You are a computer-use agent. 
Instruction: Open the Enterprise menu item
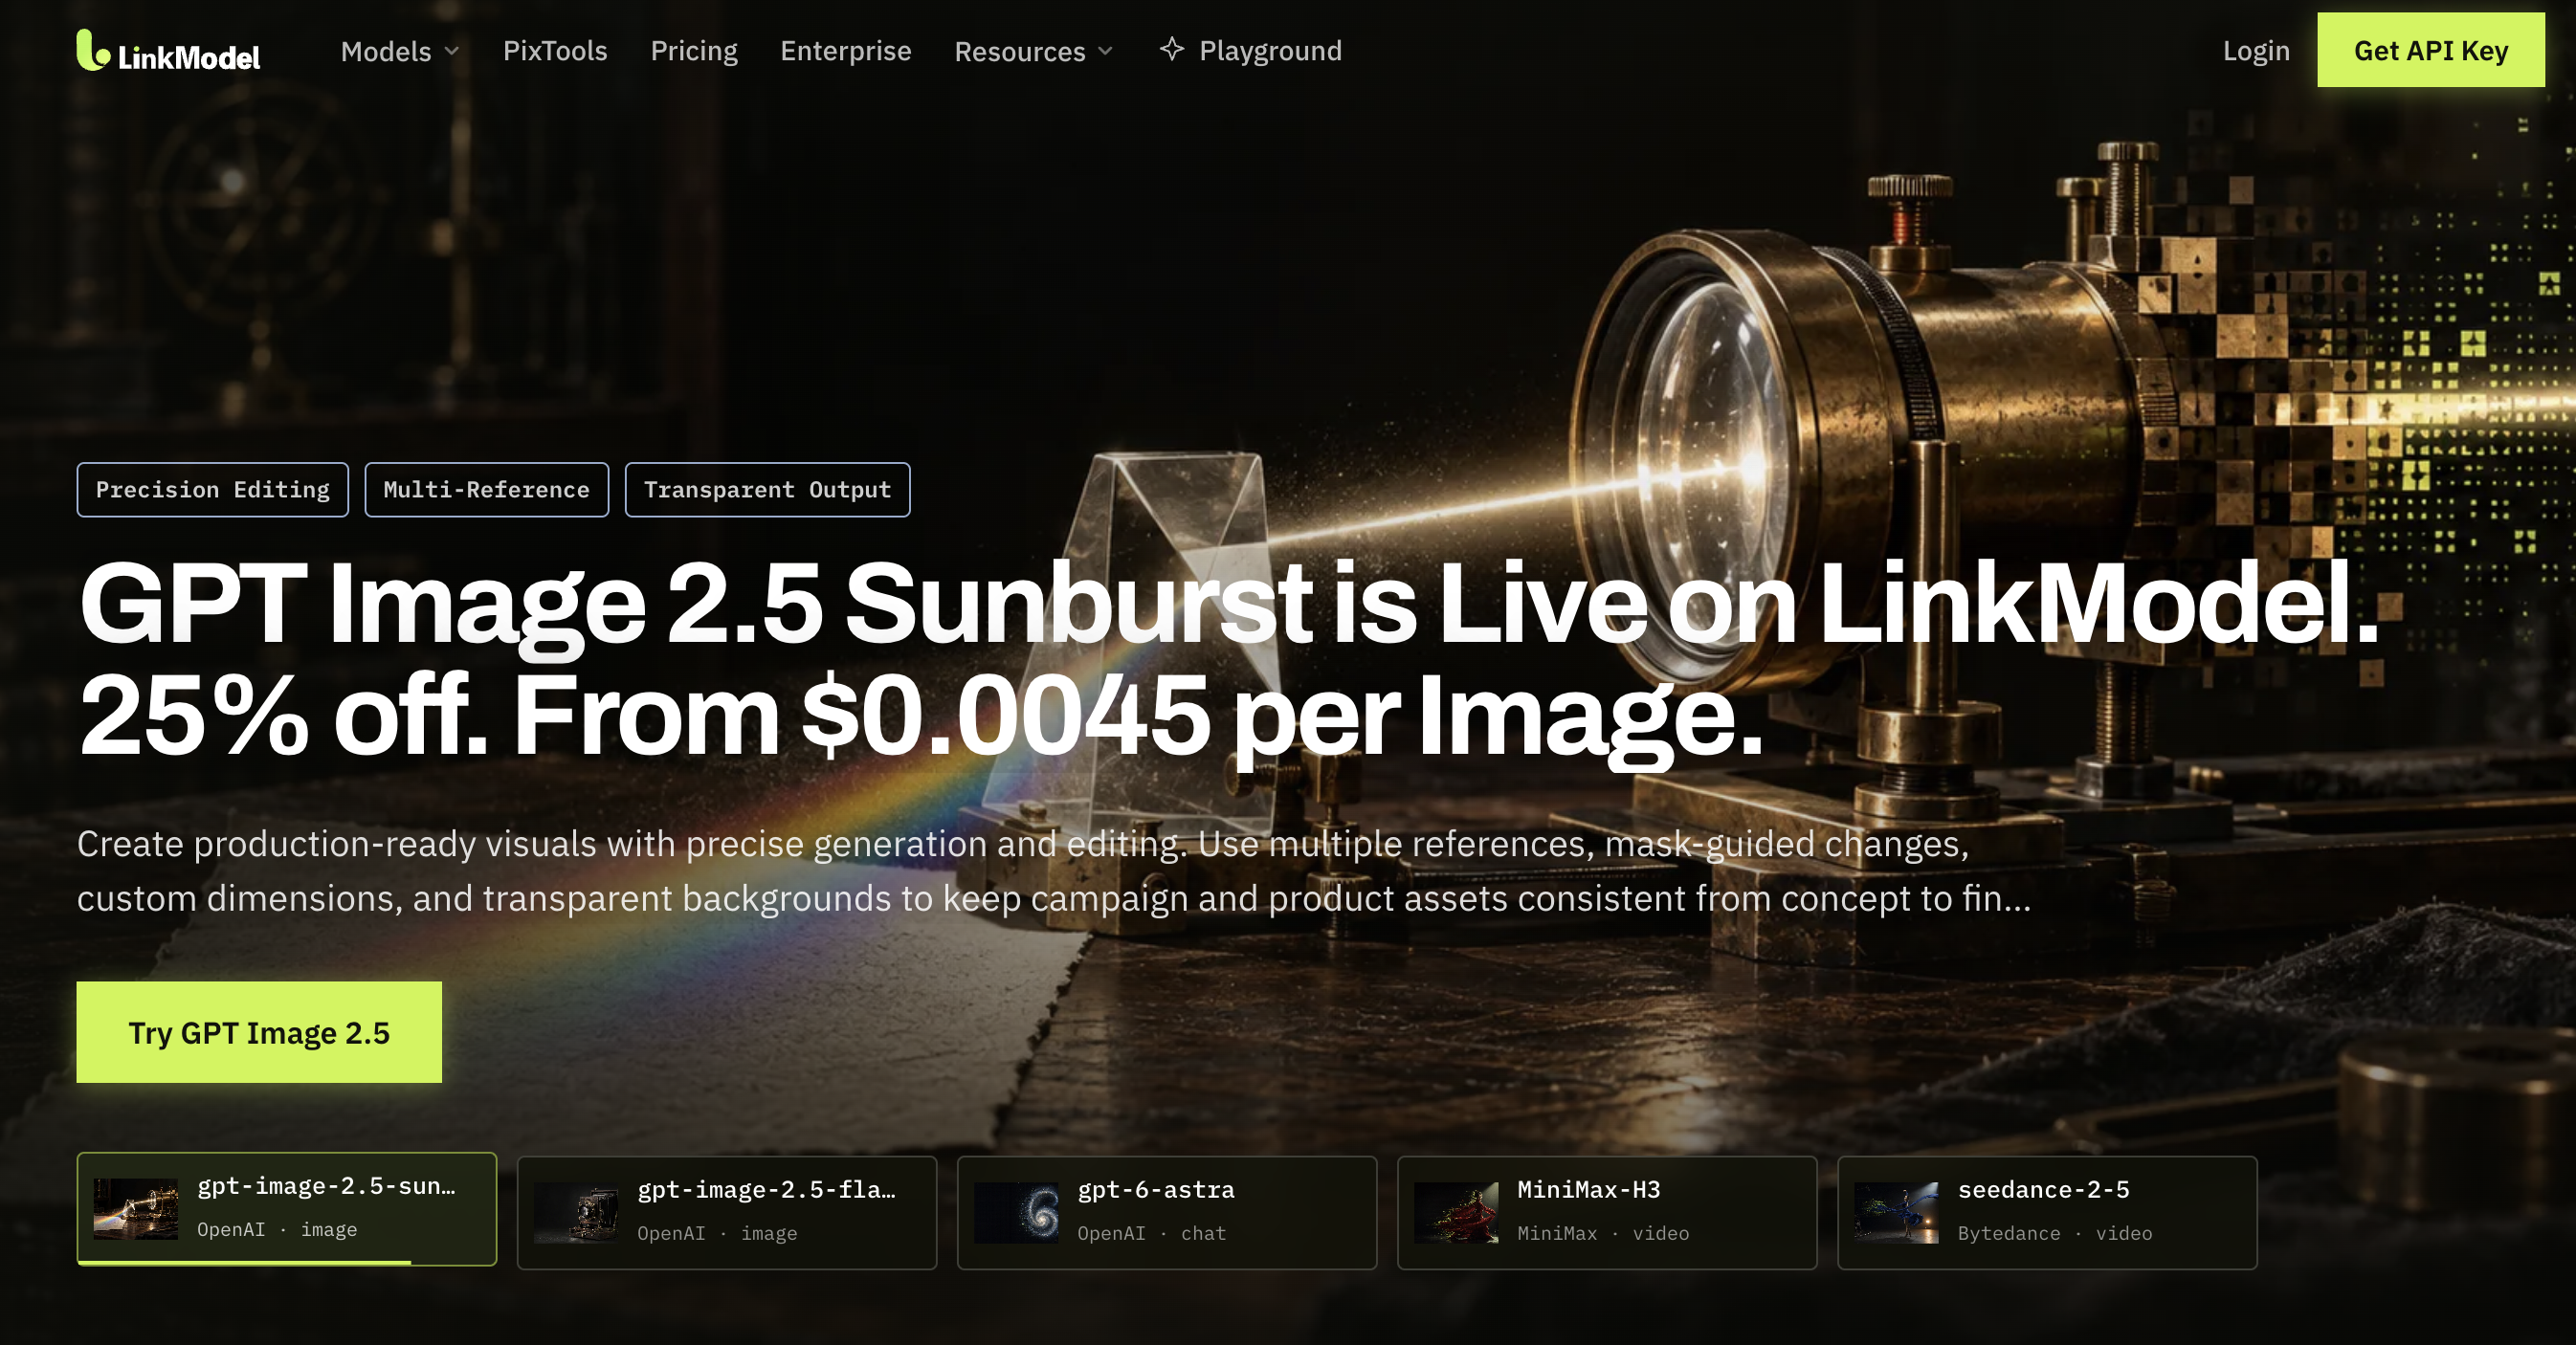coord(846,51)
